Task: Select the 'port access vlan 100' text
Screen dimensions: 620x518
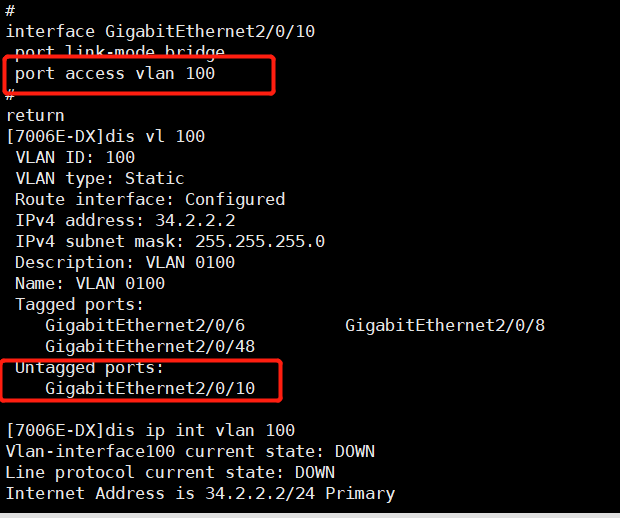Action: pos(115,74)
